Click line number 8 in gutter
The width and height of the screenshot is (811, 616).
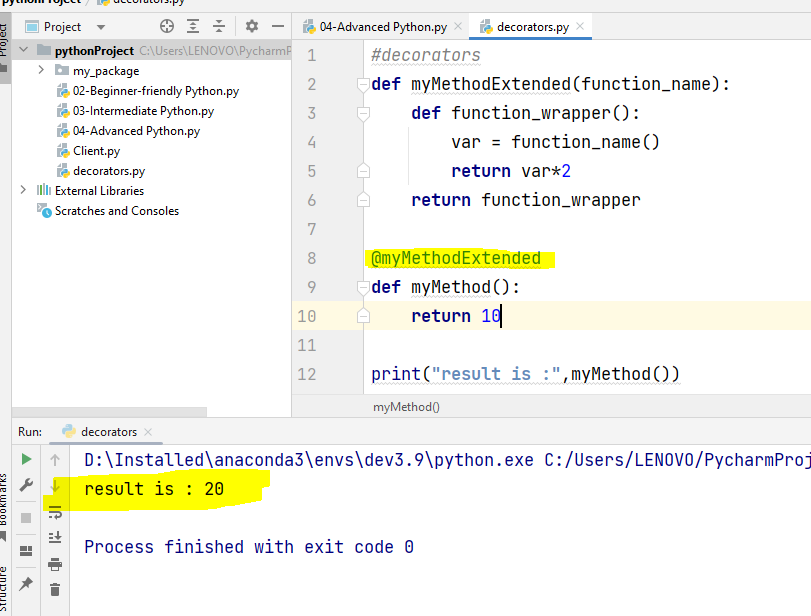tap(311, 258)
